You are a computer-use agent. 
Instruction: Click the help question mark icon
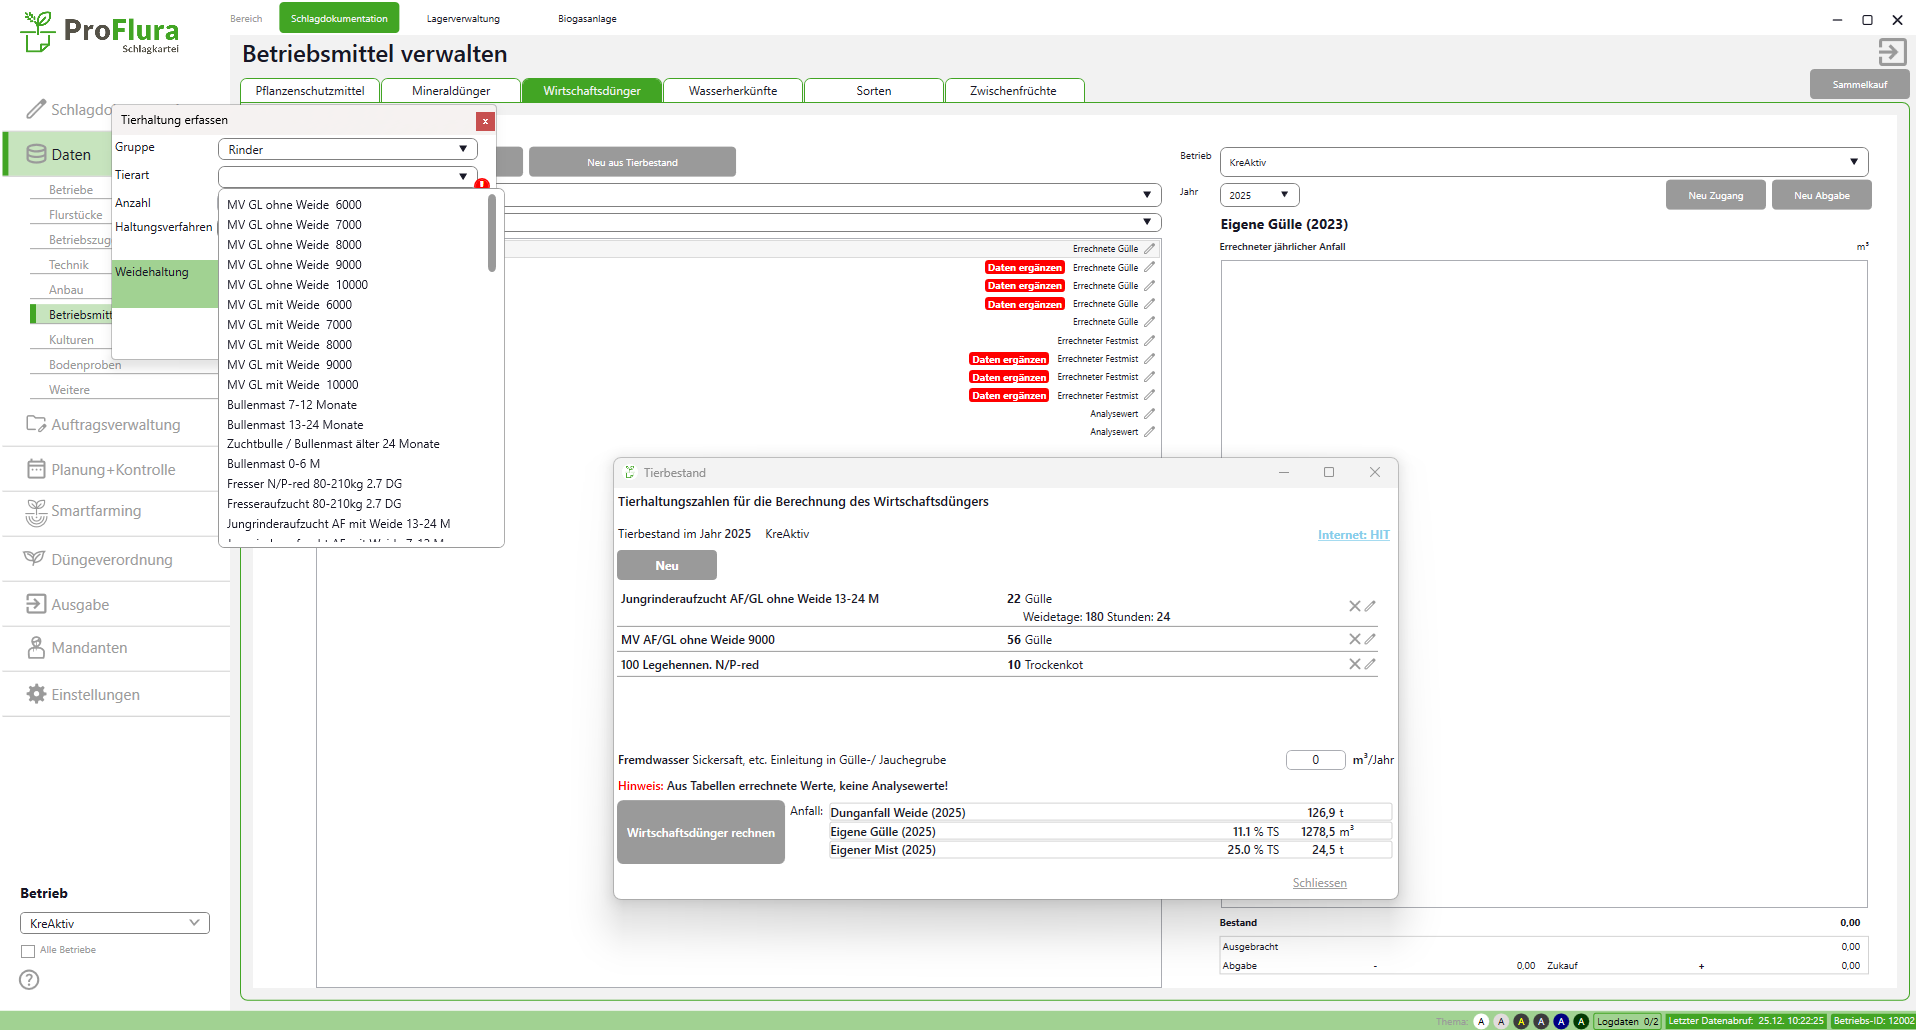point(29,980)
